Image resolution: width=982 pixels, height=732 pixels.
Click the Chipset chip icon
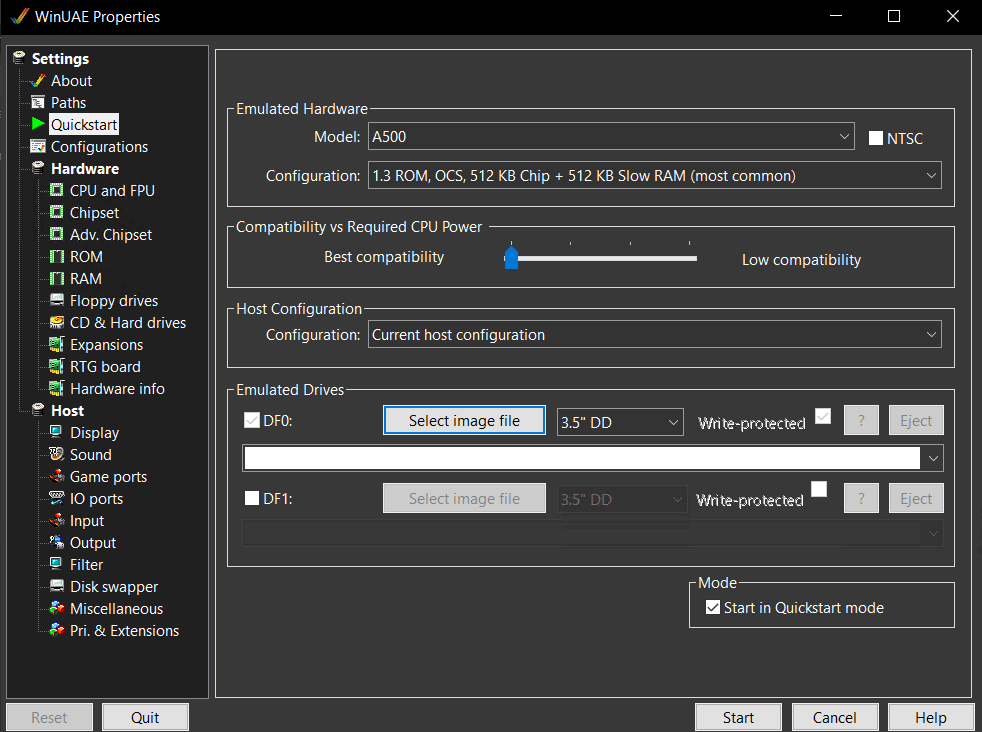click(x=56, y=212)
